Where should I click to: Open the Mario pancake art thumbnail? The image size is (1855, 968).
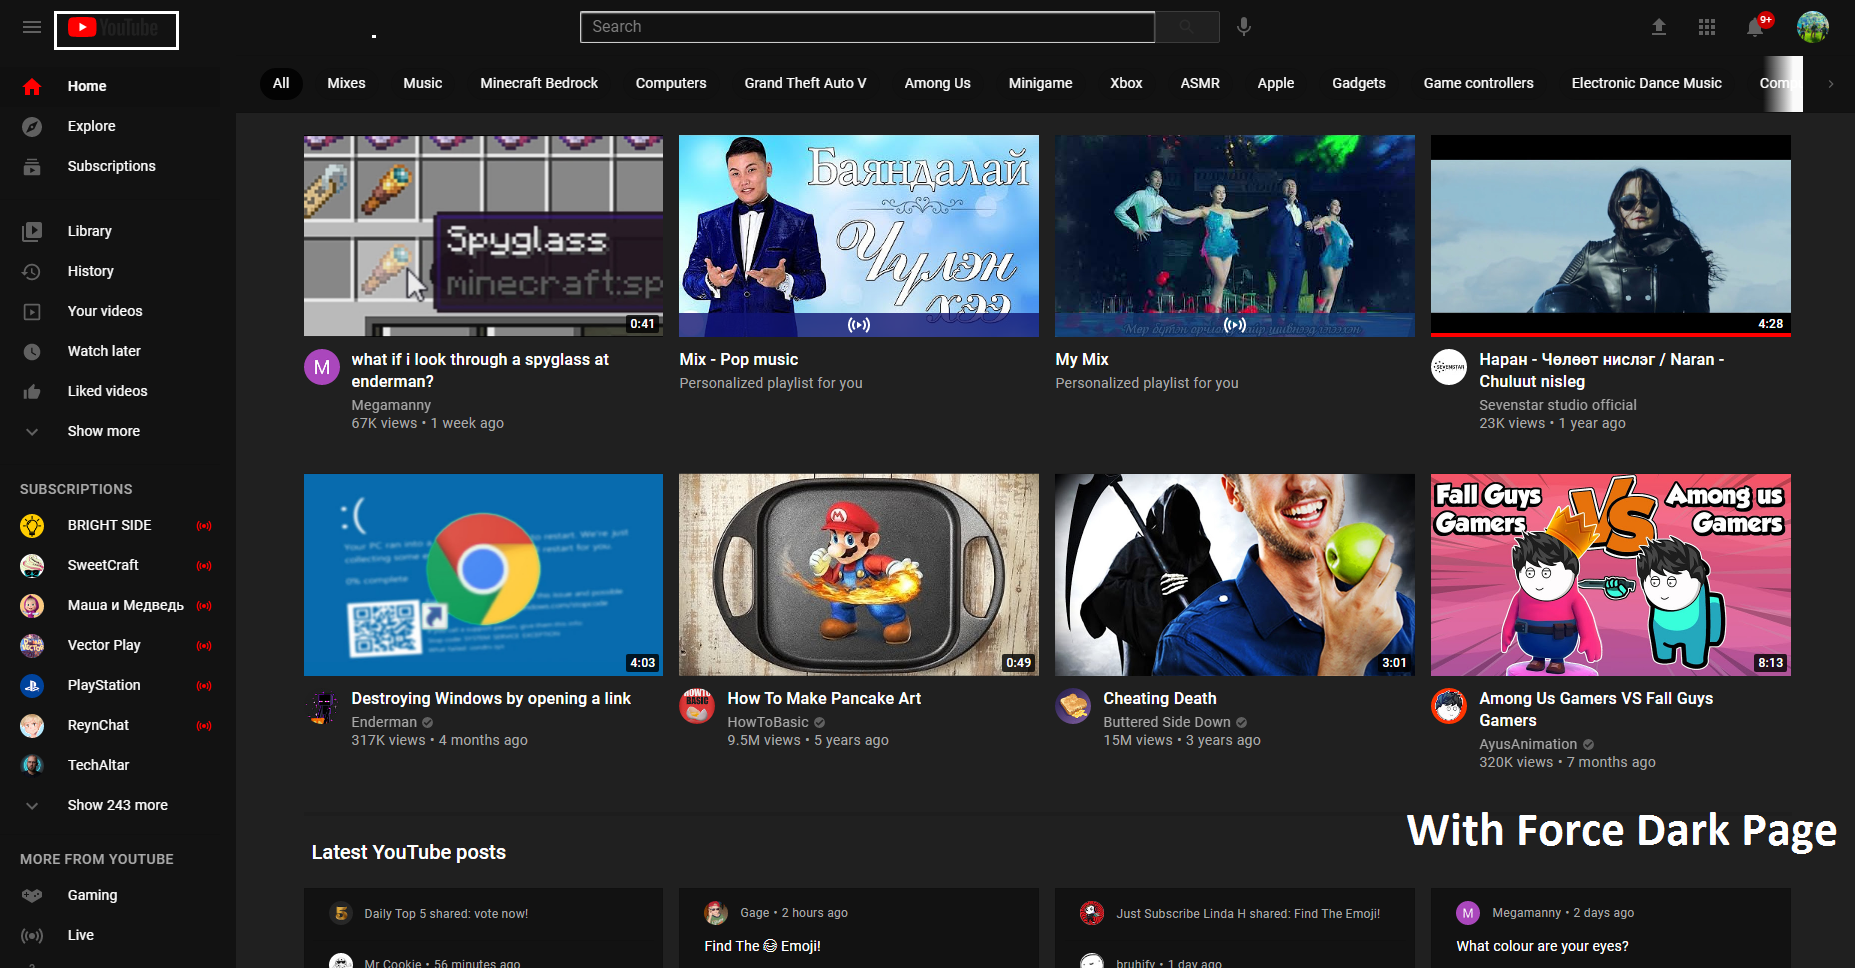[859, 575]
